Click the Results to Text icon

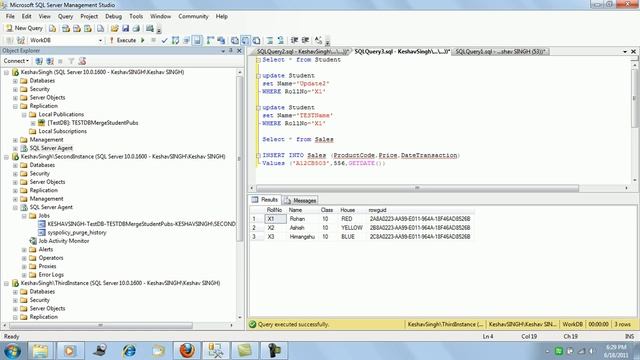pyautogui.click(x=235, y=40)
